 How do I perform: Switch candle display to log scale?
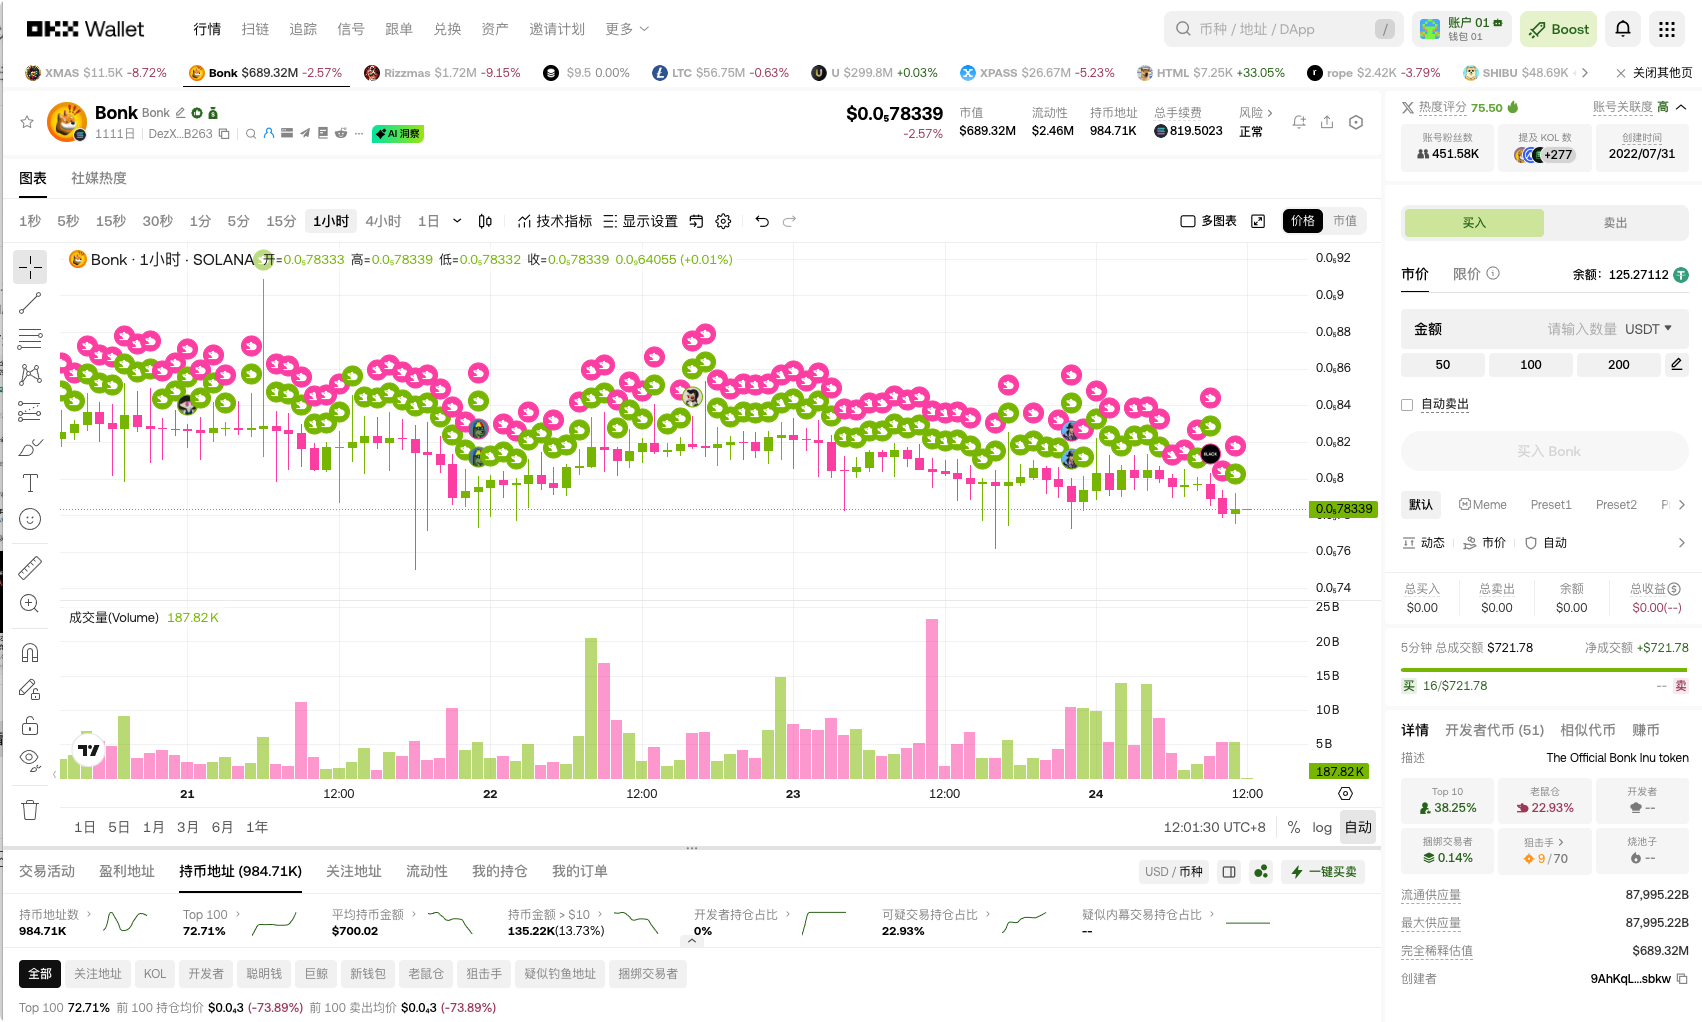click(1322, 827)
